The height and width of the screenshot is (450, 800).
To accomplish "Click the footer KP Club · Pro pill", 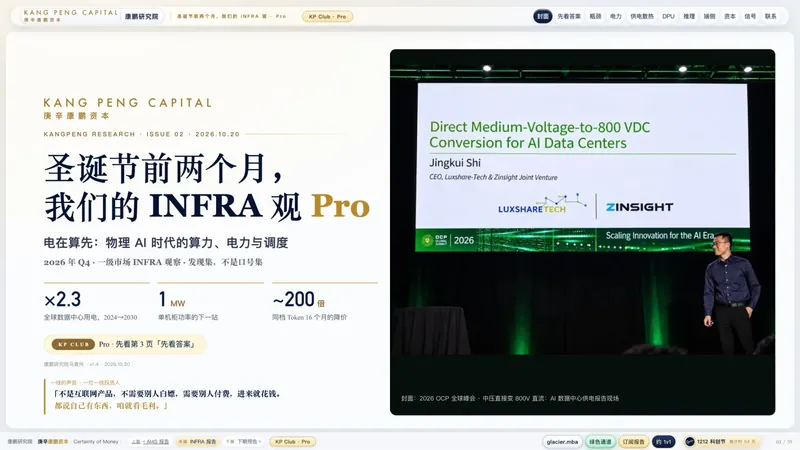I will (292, 442).
